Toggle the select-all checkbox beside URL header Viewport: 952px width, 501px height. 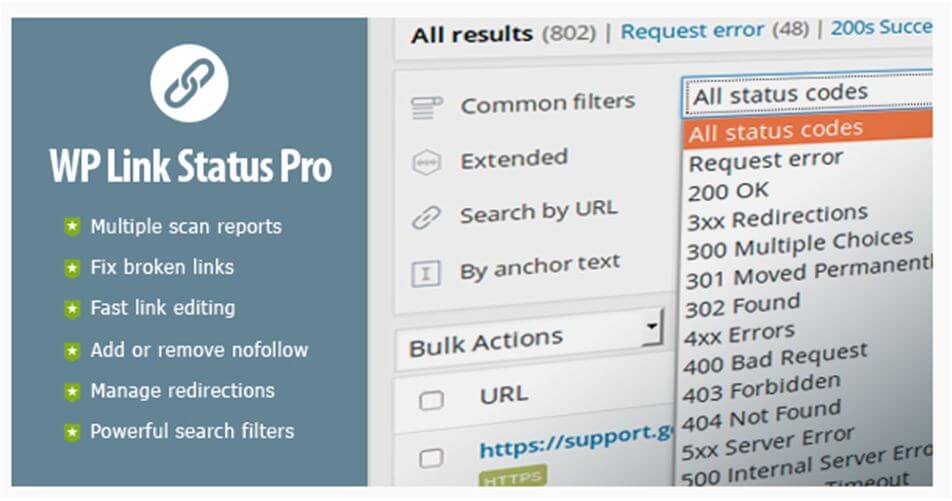(432, 400)
